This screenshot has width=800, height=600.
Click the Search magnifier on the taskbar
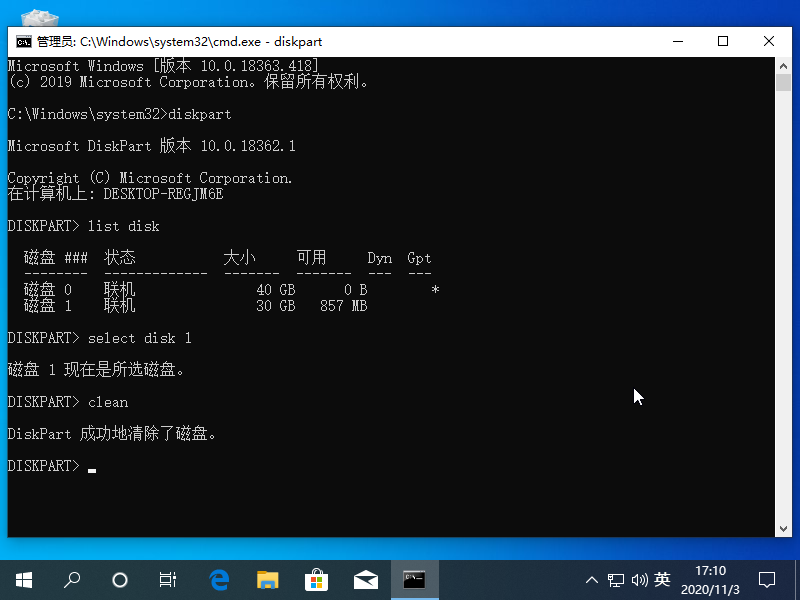click(x=71, y=580)
